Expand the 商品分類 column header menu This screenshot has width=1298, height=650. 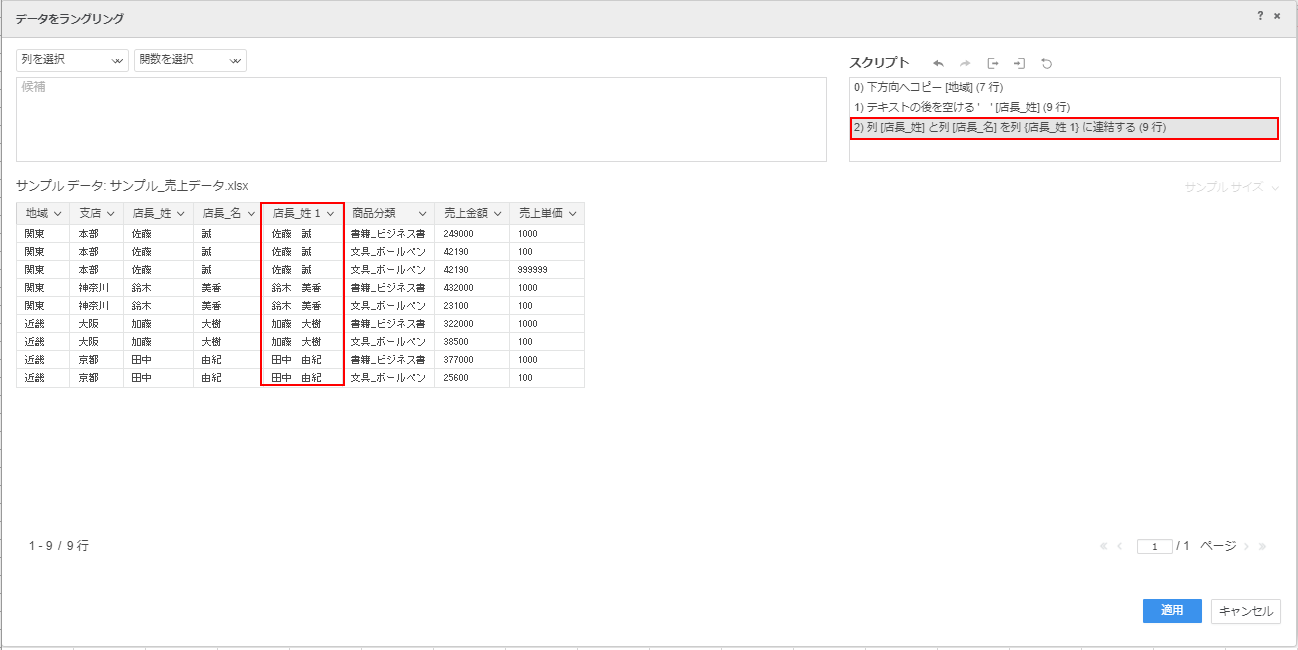[422, 214]
